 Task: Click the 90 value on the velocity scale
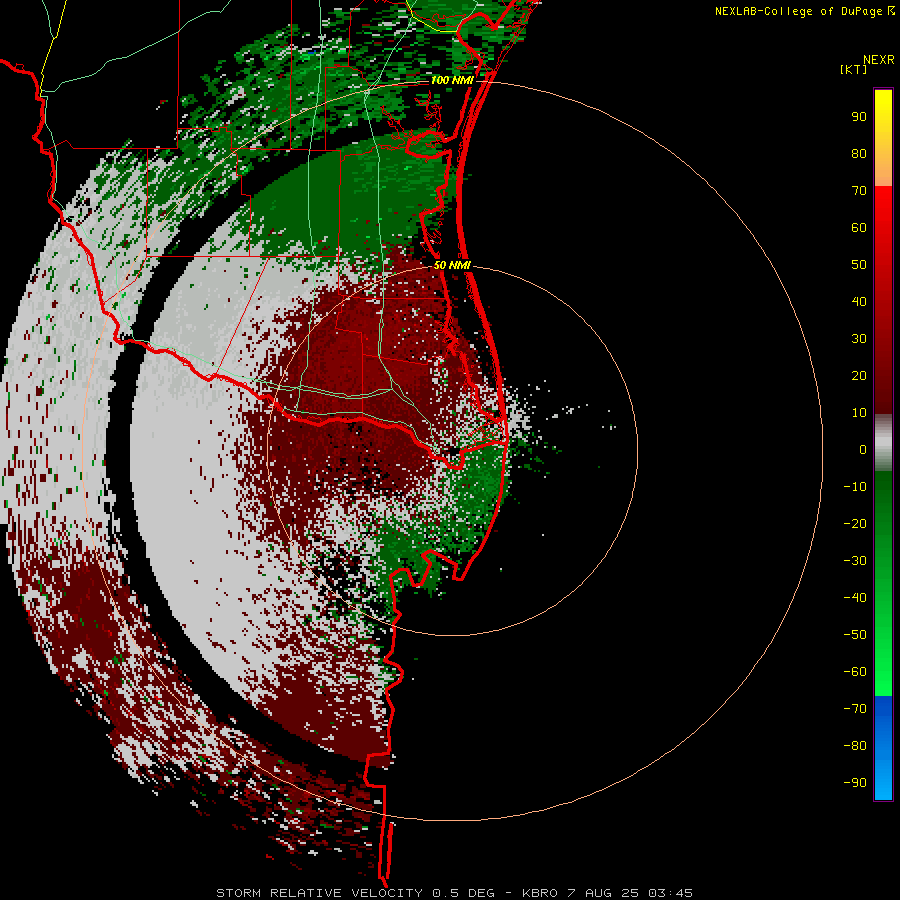point(859,117)
